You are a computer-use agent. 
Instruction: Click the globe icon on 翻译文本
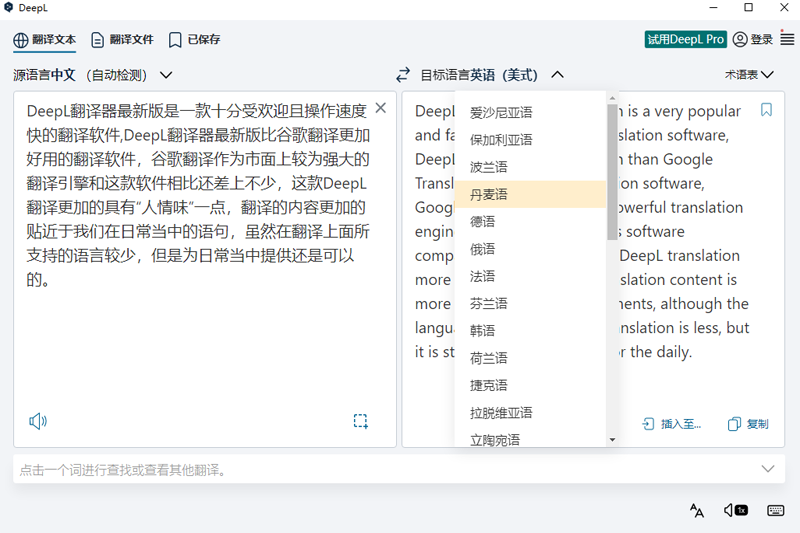click(x=21, y=40)
